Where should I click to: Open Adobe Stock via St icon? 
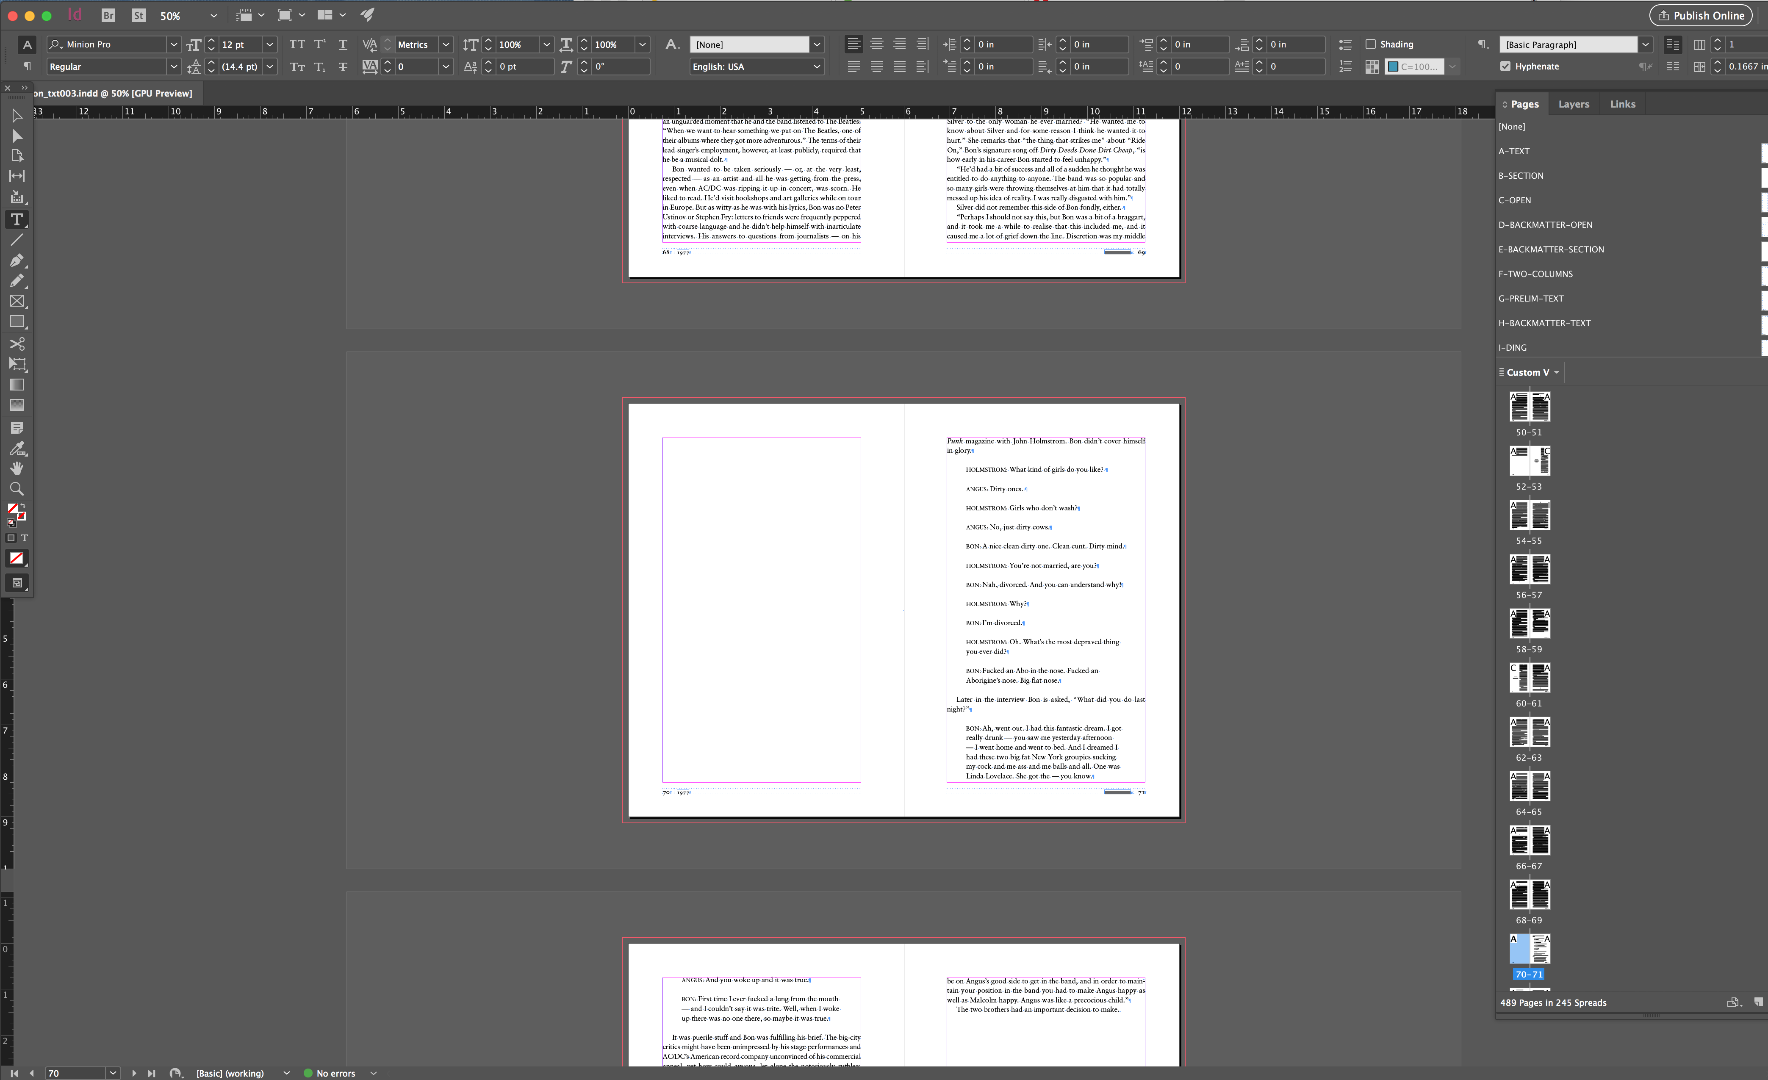click(x=139, y=15)
